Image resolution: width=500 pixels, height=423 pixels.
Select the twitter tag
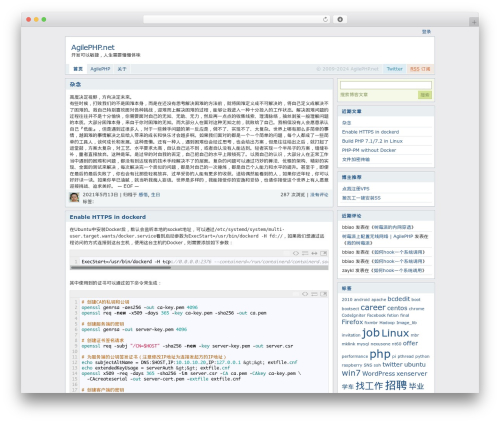[x=392, y=364]
